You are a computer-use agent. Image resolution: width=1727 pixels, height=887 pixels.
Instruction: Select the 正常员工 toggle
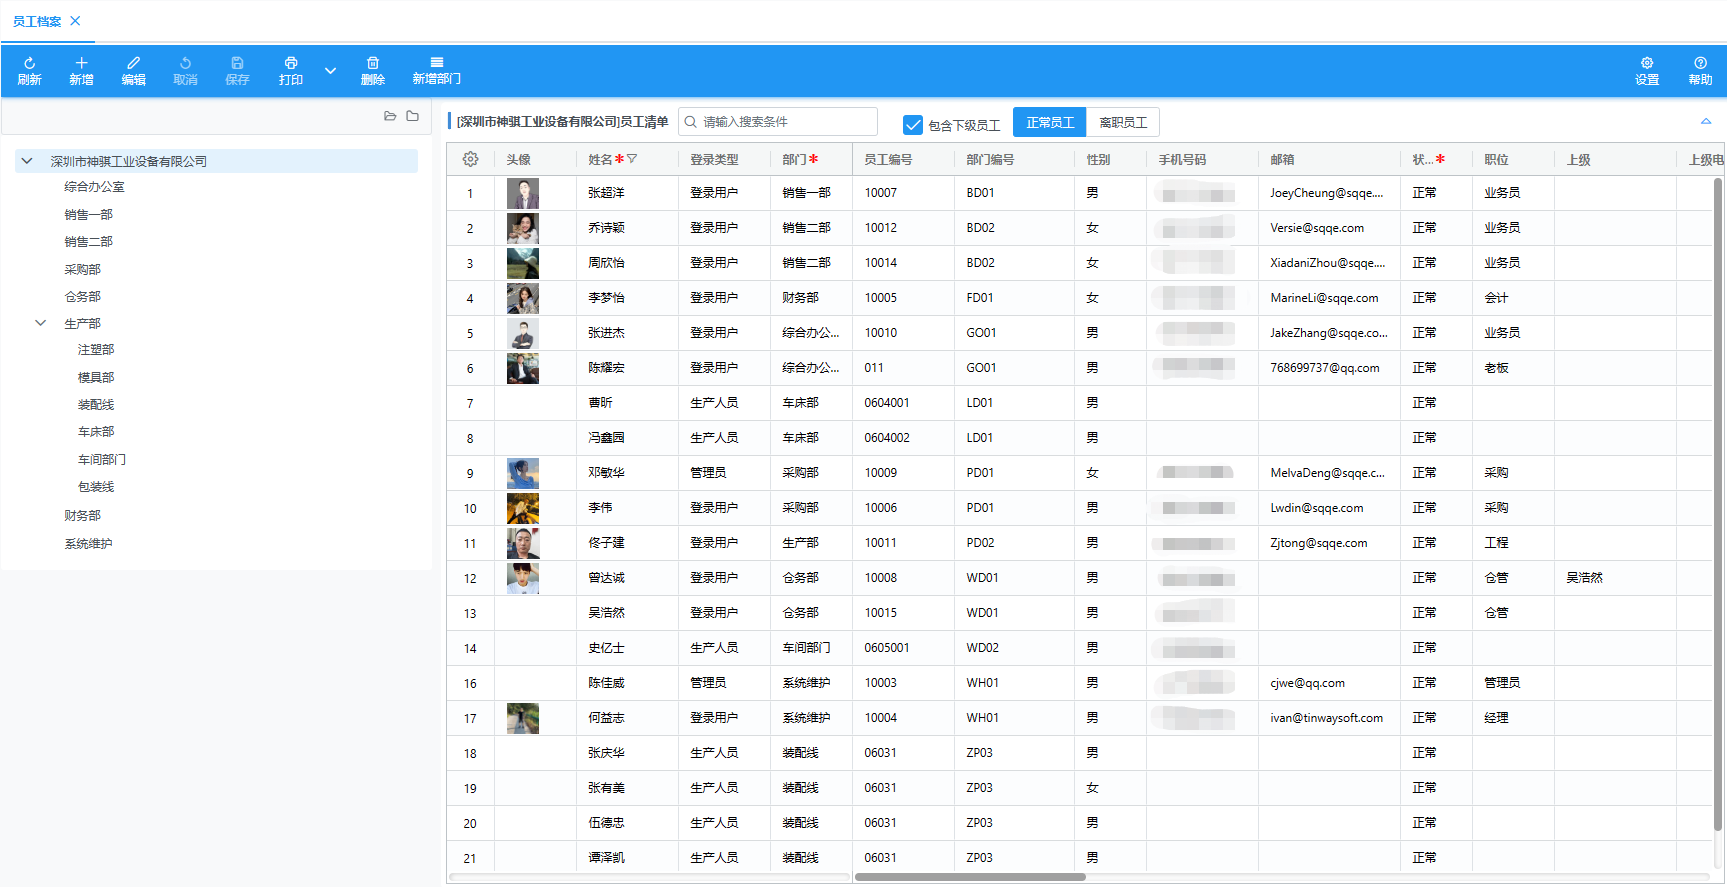click(1049, 122)
